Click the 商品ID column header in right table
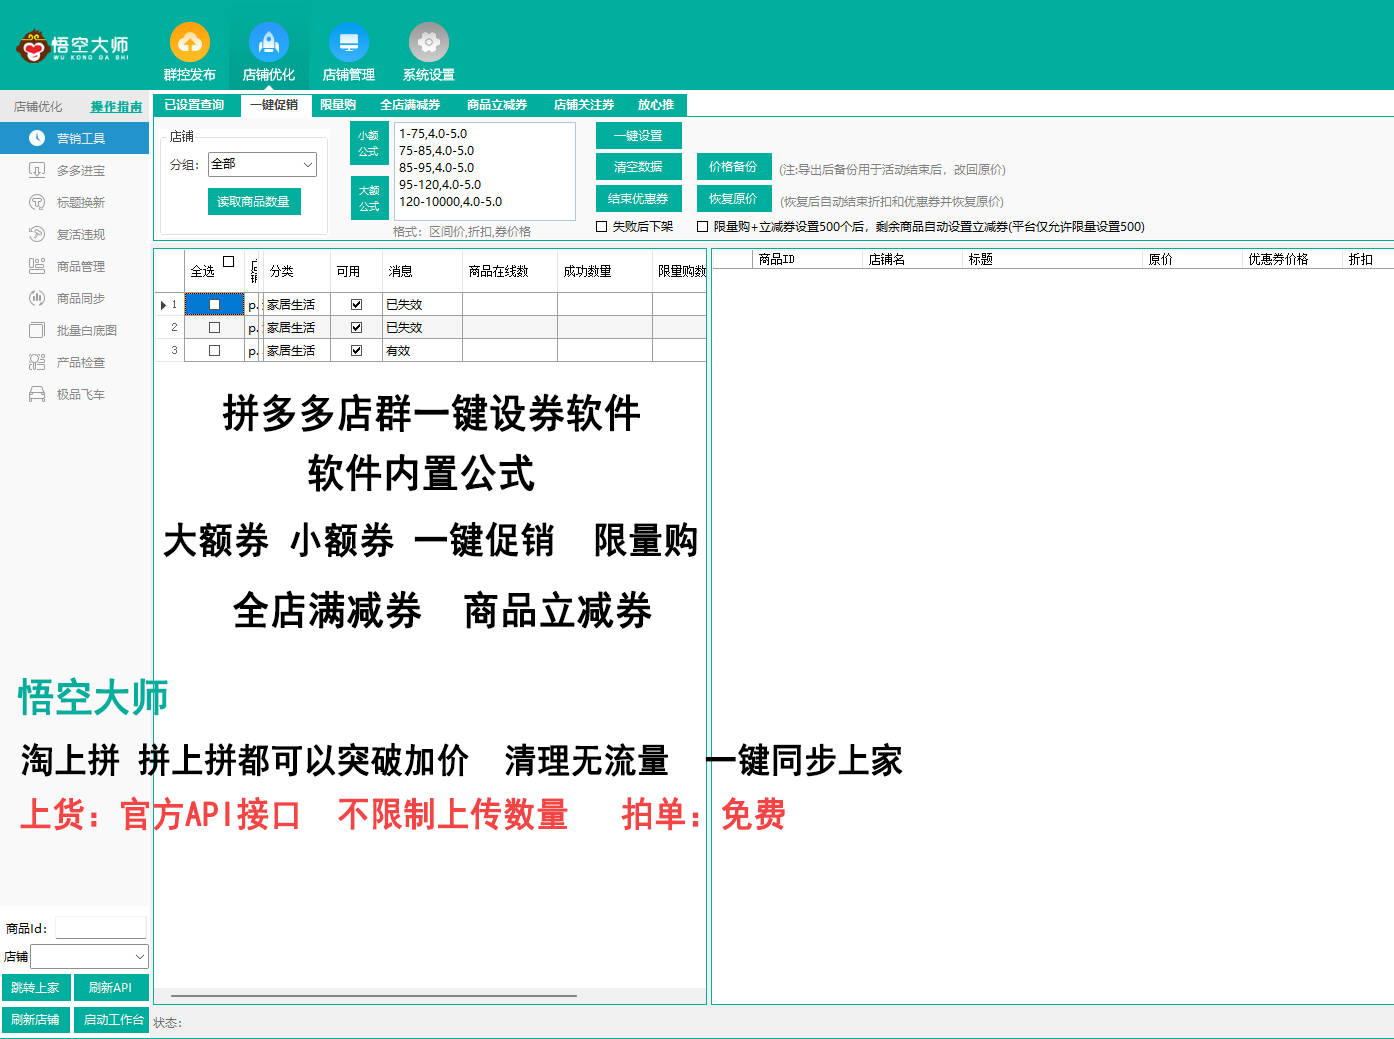Viewport: 1394px width, 1039px height. [806, 259]
